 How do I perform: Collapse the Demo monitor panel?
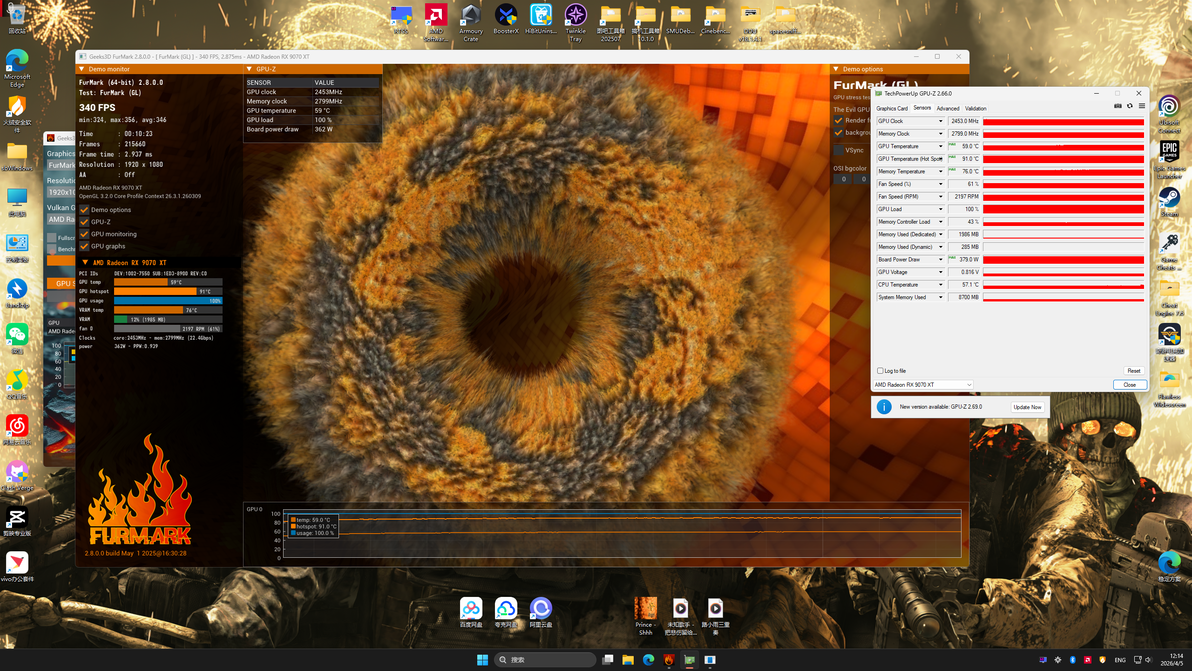(x=82, y=69)
